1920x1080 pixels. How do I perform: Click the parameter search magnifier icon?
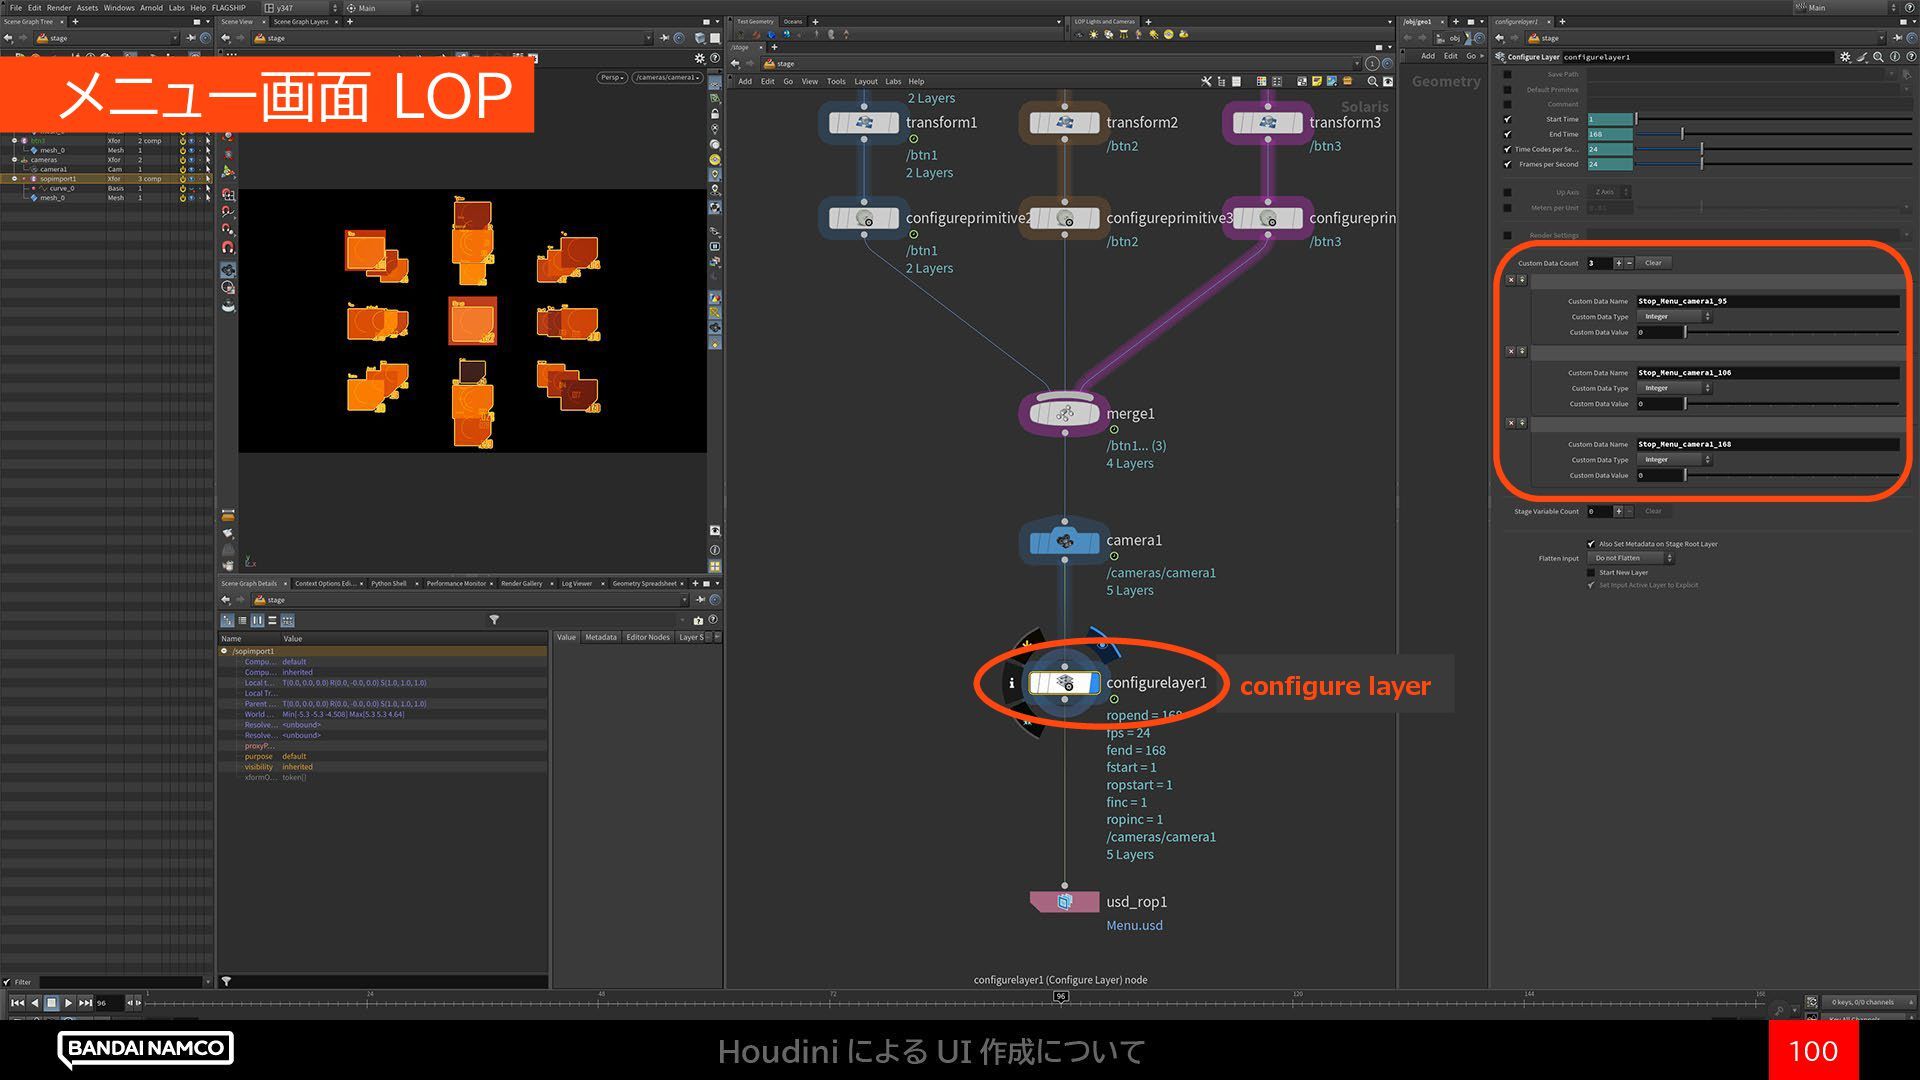click(1879, 57)
